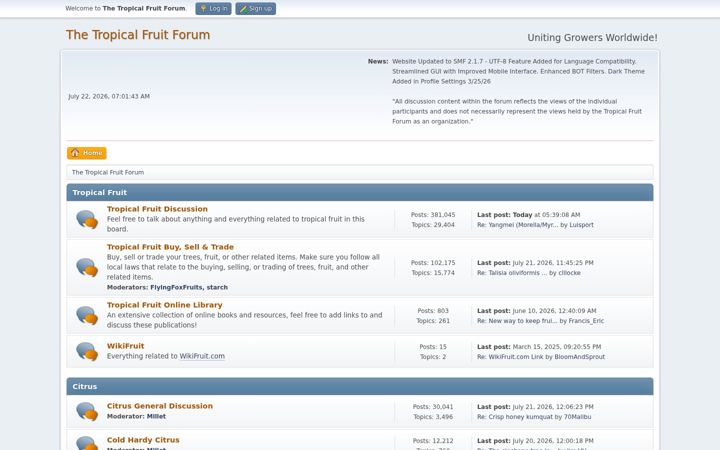This screenshot has width=720, height=450.
Task: Click the Citrus General Discussion board icon
Action: click(x=87, y=411)
